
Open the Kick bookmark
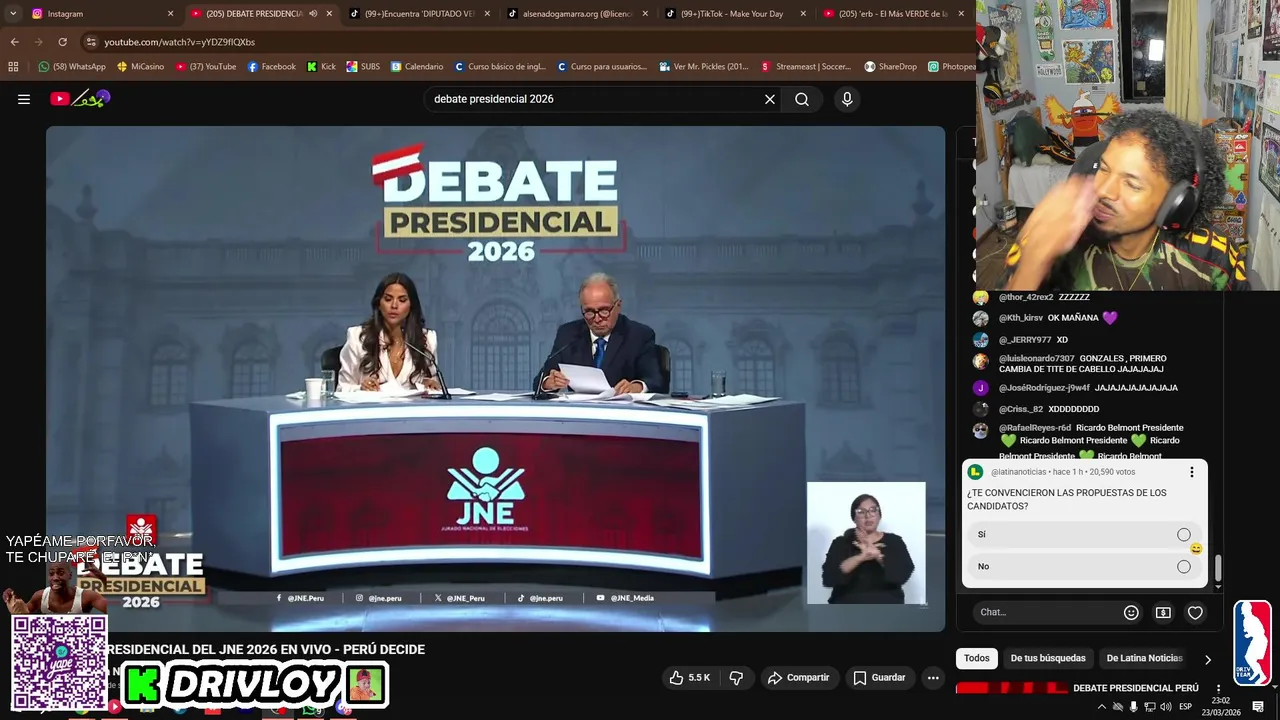321,67
